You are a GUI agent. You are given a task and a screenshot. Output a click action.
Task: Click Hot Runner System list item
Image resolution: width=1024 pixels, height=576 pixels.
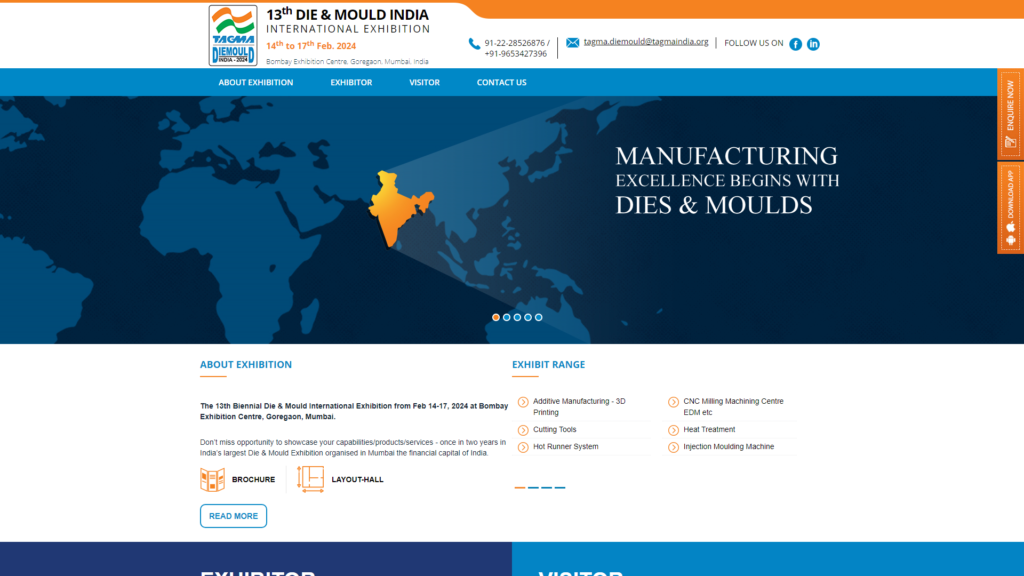point(566,447)
